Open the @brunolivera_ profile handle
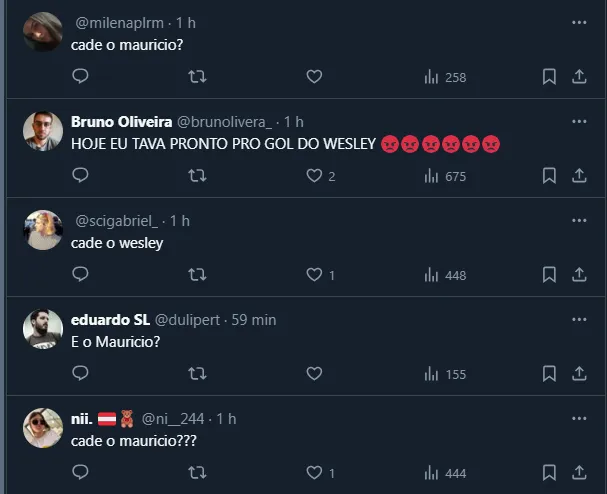 pyautogui.click(x=224, y=122)
